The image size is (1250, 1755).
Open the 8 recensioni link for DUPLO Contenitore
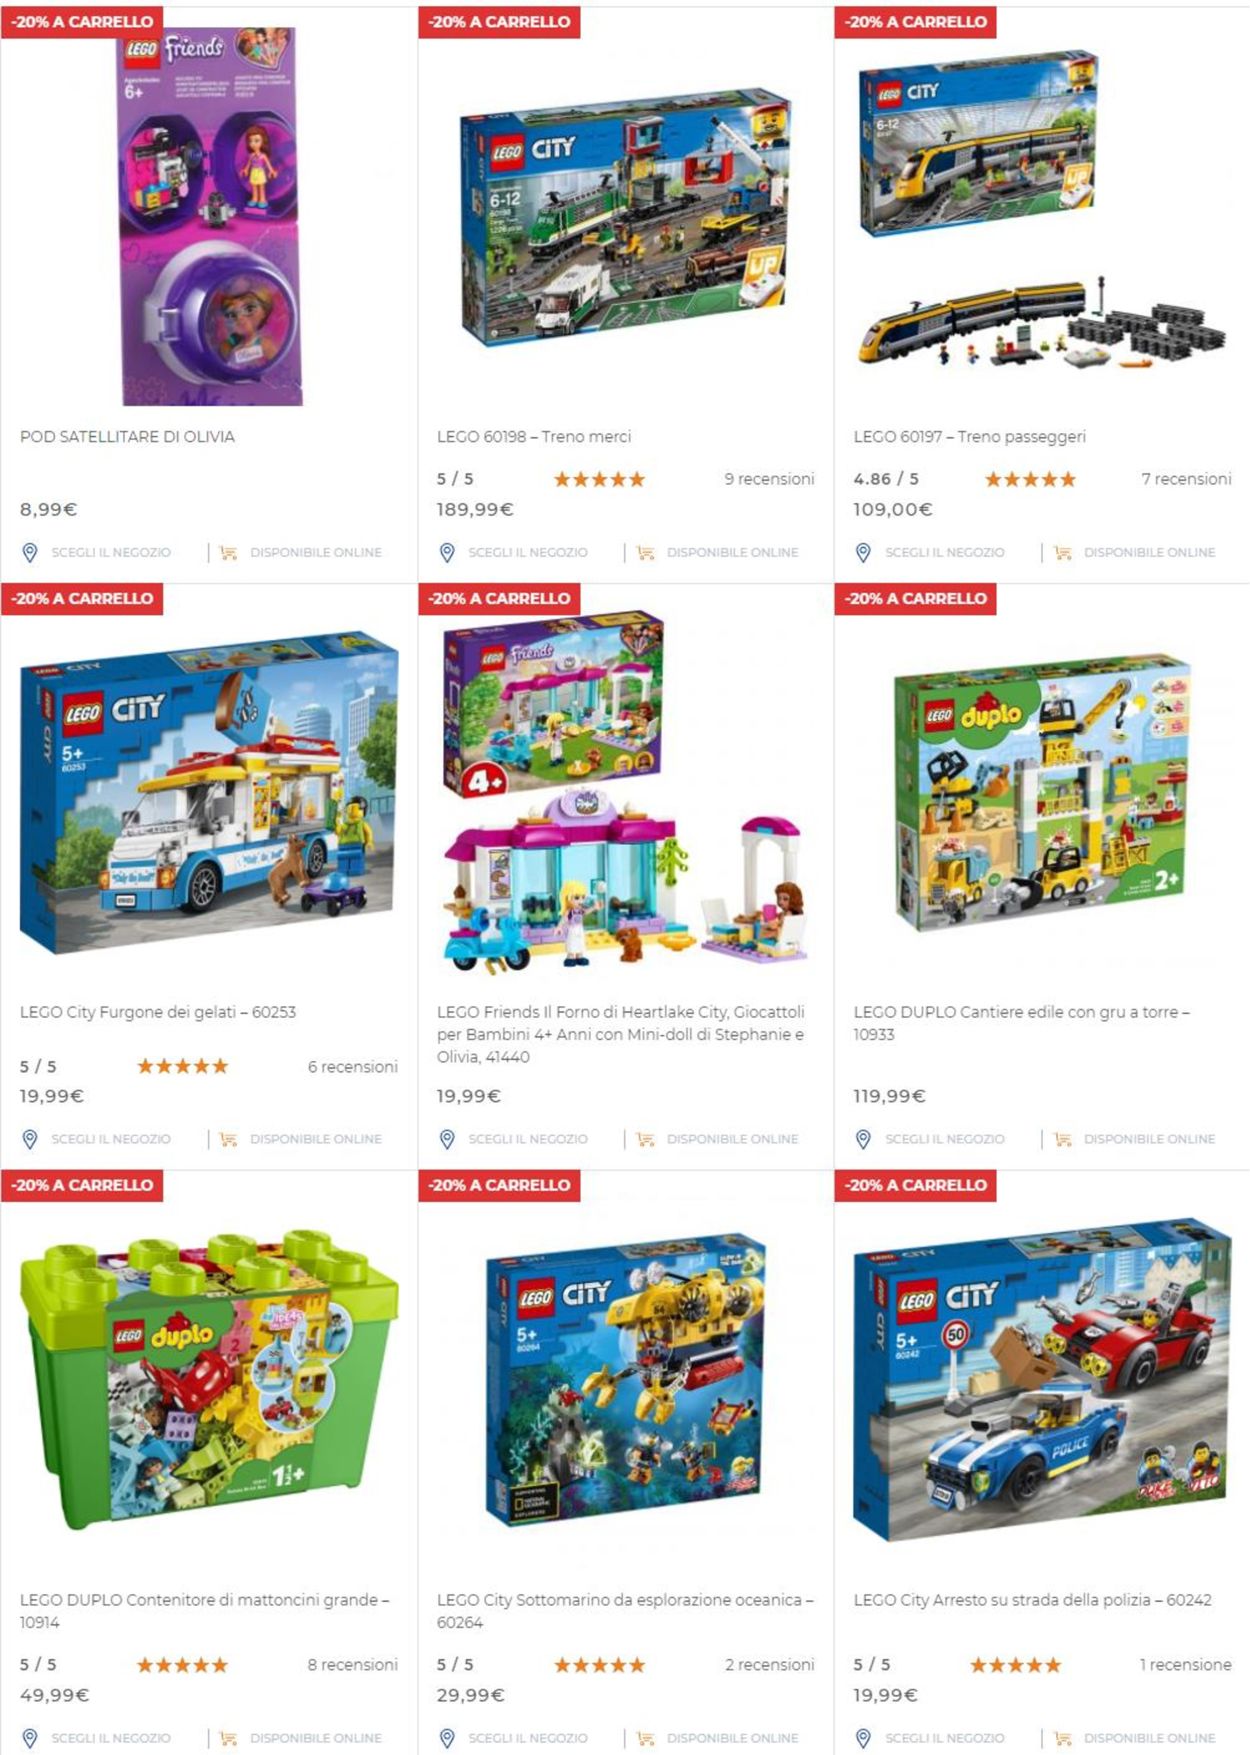[352, 1665]
